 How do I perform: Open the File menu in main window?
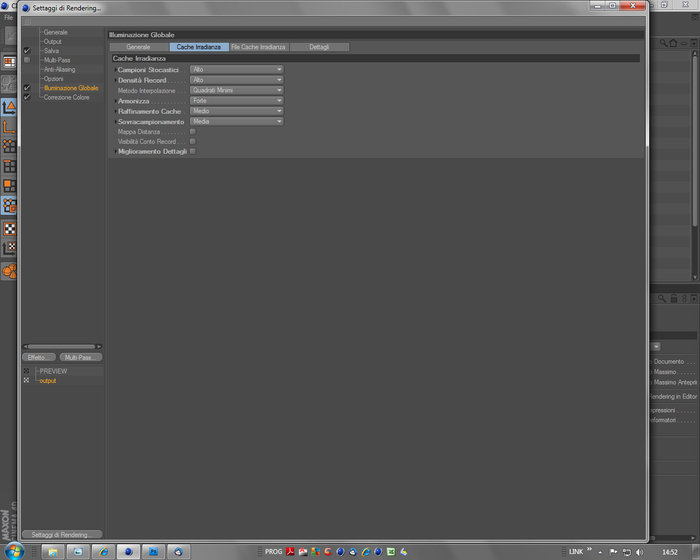8,17
